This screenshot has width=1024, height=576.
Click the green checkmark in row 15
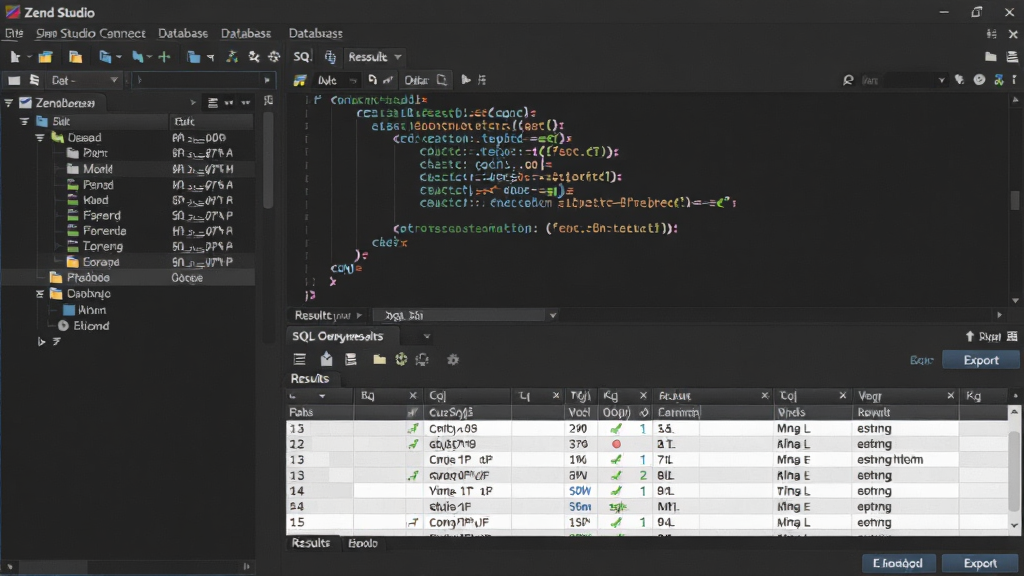pos(616,522)
